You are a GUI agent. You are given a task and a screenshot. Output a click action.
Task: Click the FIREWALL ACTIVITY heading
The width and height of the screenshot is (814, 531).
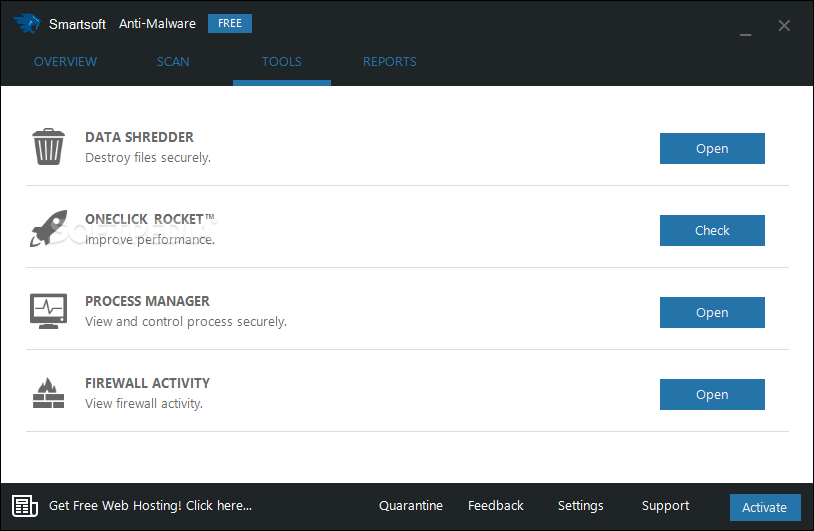147,383
